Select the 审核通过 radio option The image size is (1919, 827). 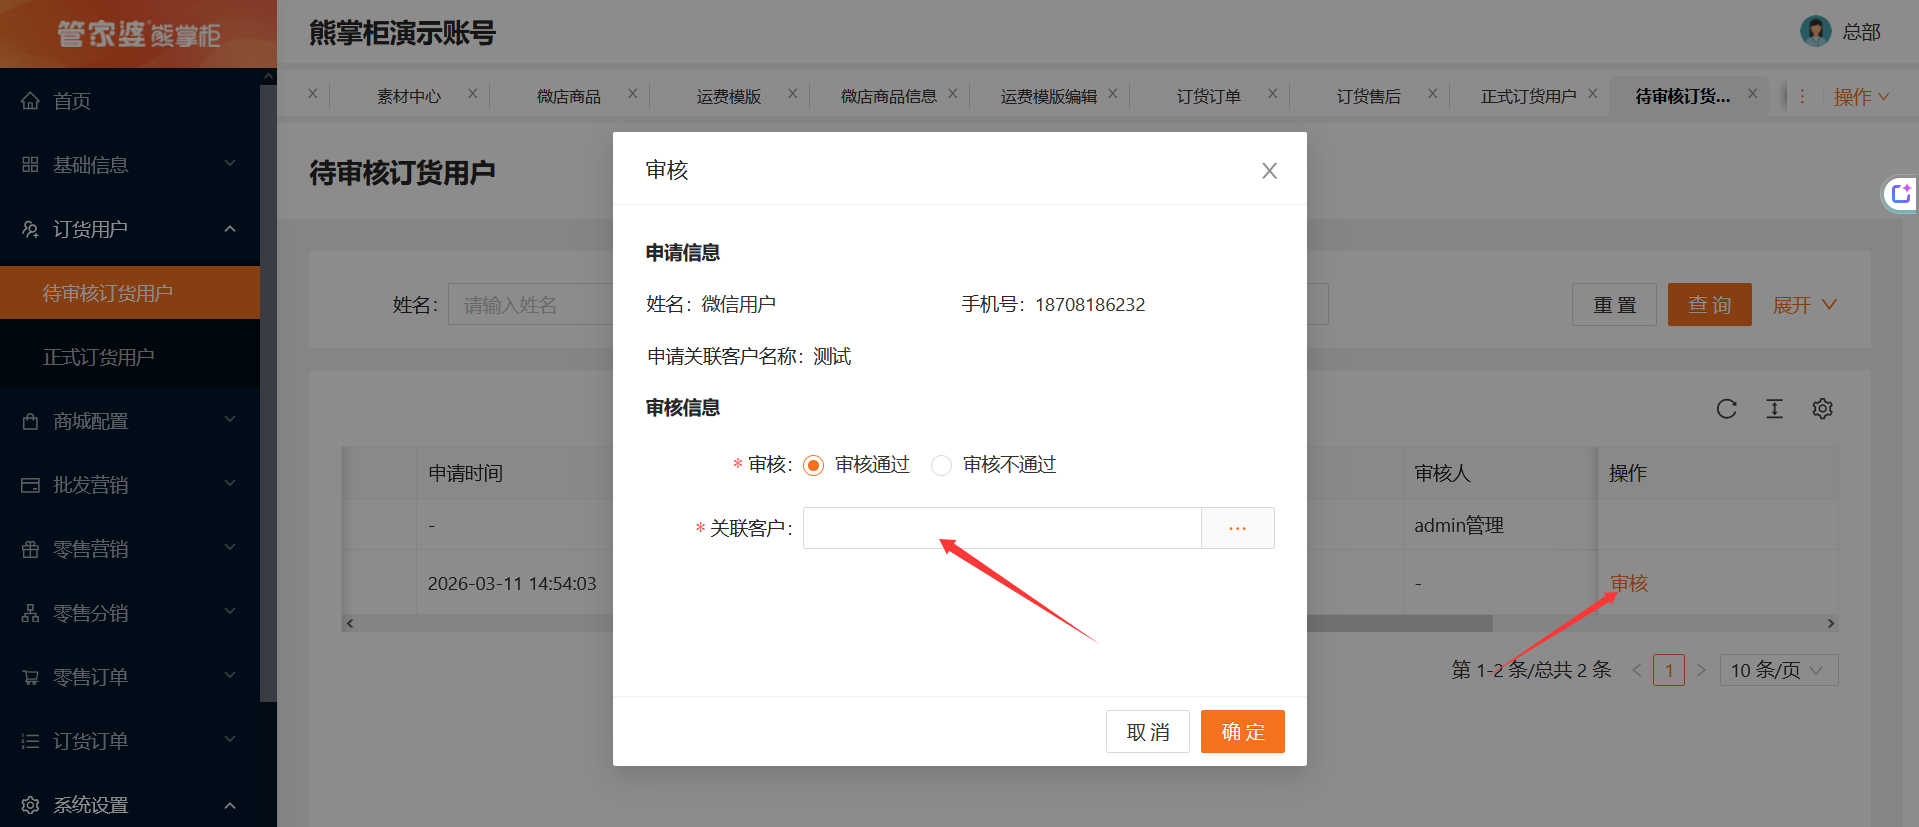point(814,465)
